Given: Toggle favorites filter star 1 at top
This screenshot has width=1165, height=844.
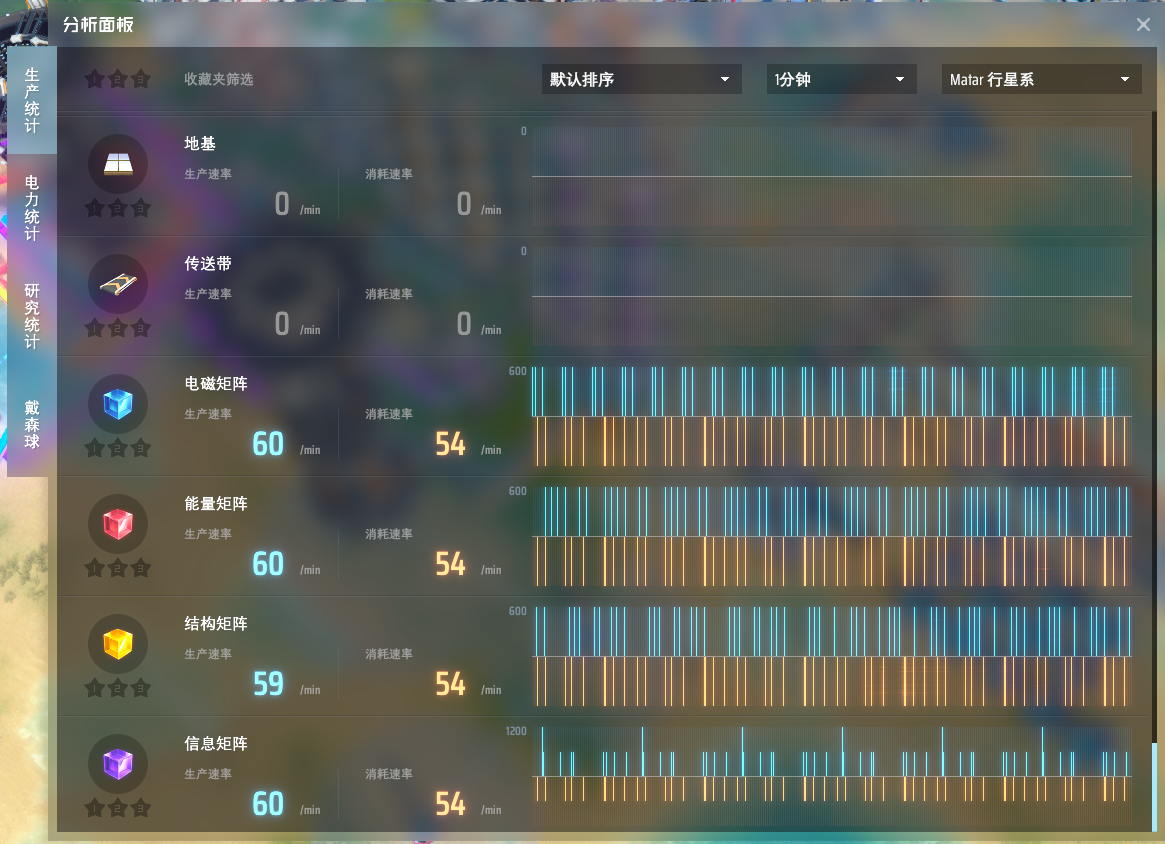Looking at the screenshot, I should pyautogui.click(x=95, y=79).
